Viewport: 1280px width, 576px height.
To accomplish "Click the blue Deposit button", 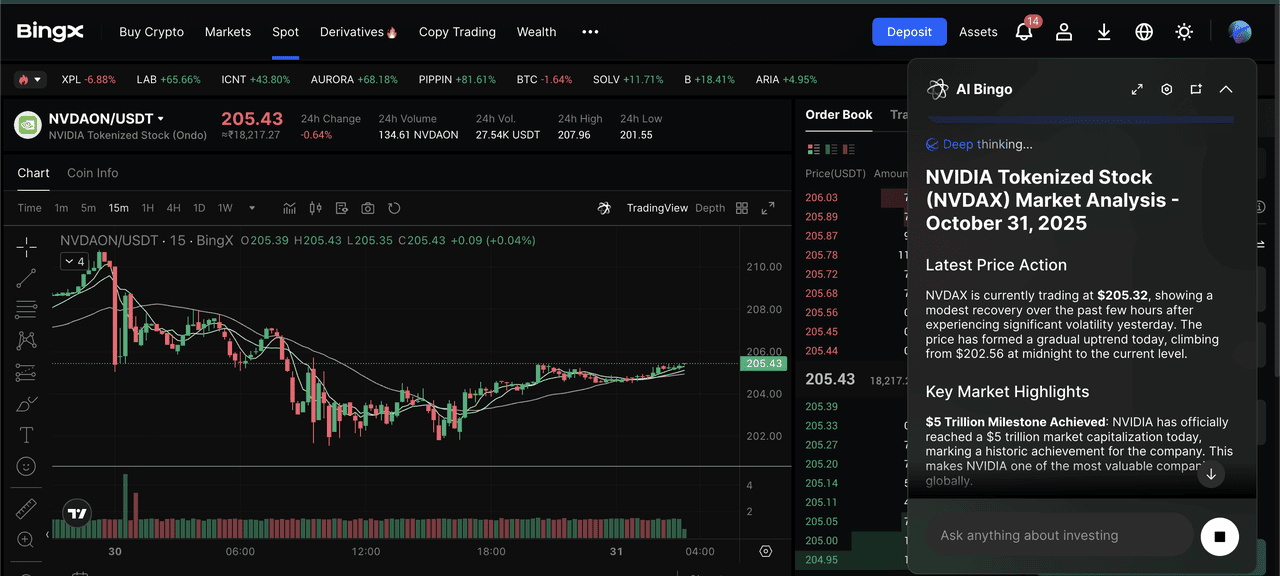I will click(909, 32).
